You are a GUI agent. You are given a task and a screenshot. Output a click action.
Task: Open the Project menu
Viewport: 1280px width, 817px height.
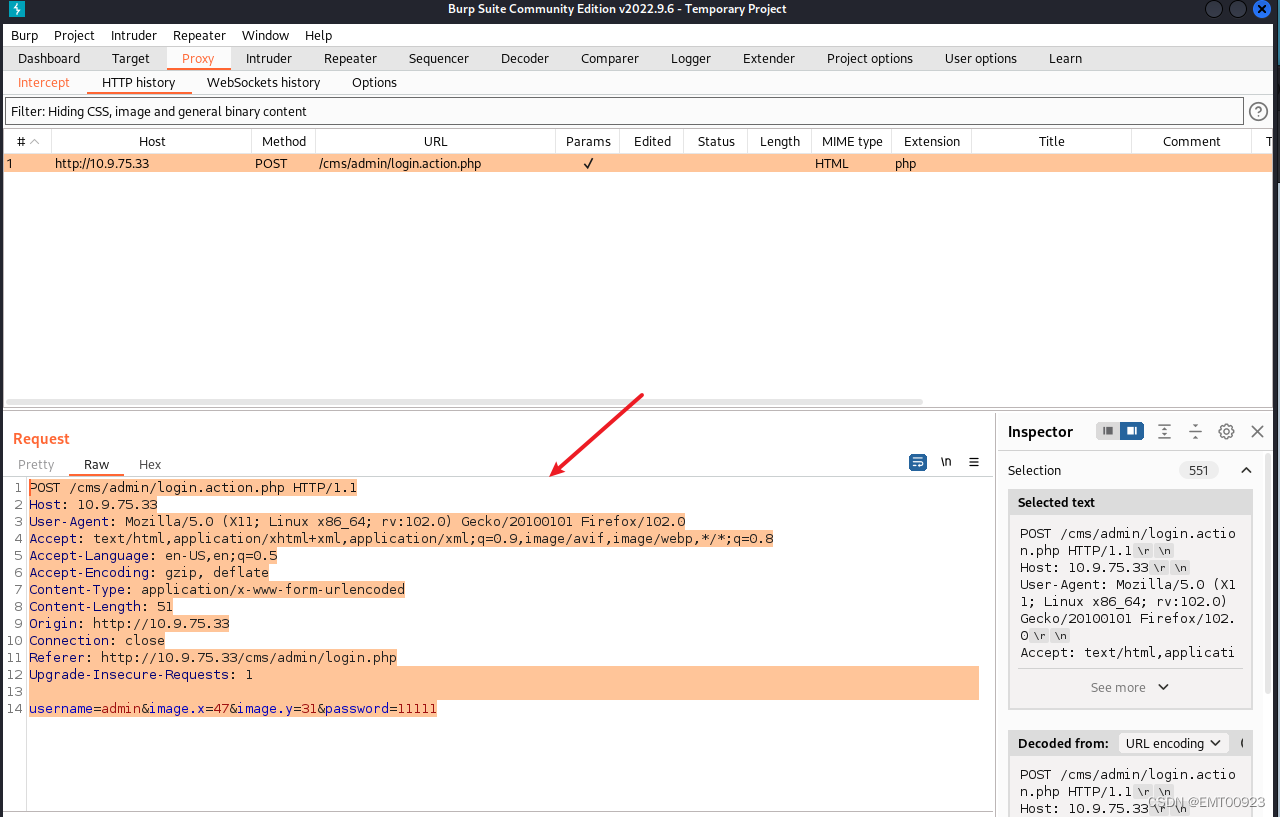(74, 35)
